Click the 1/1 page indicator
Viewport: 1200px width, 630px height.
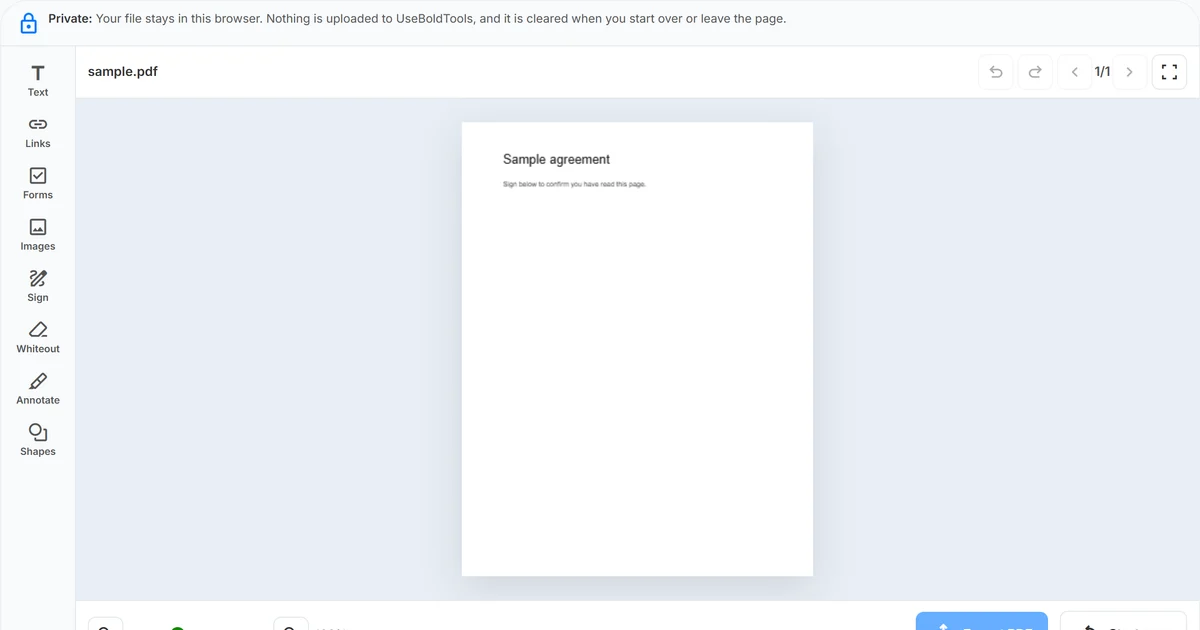tap(1102, 72)
